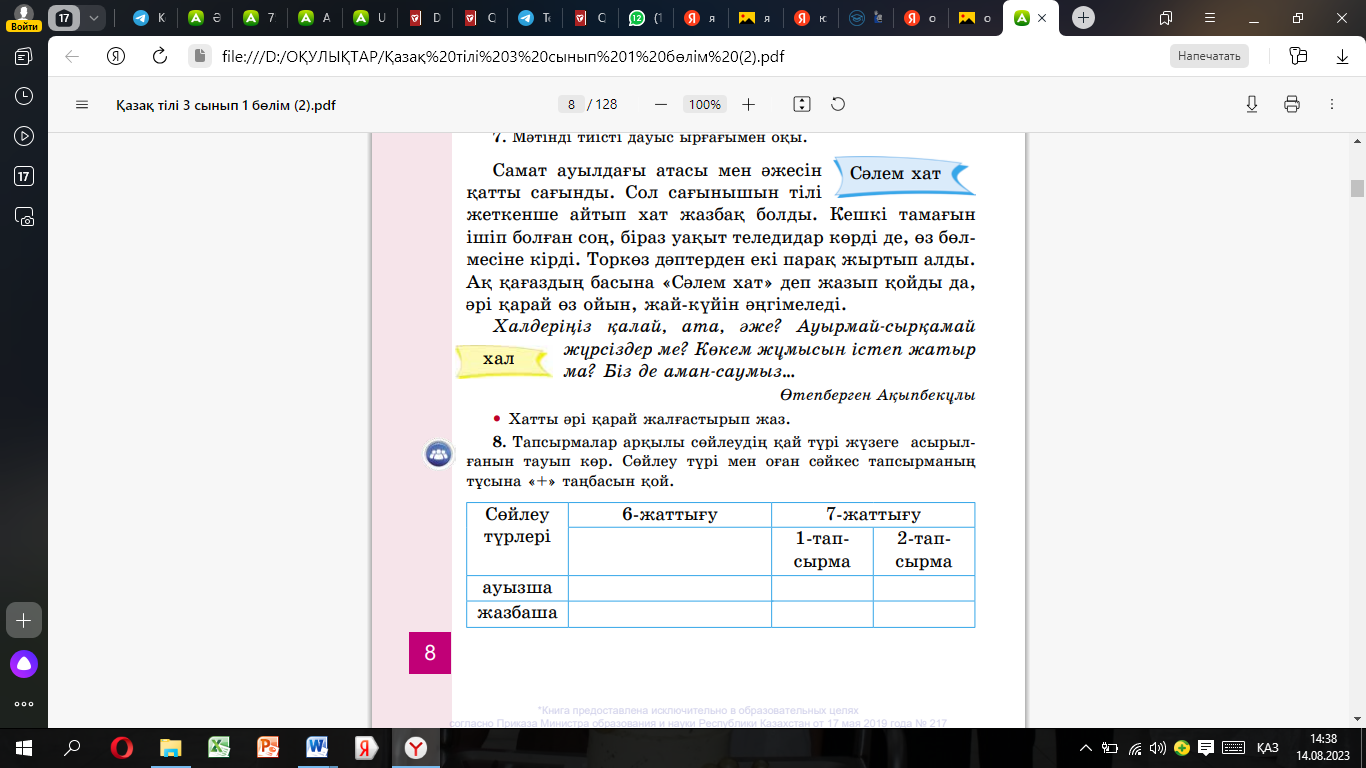Open browser downloads panel
This screenshot has width=1366, height=768.
point(1342,56)
